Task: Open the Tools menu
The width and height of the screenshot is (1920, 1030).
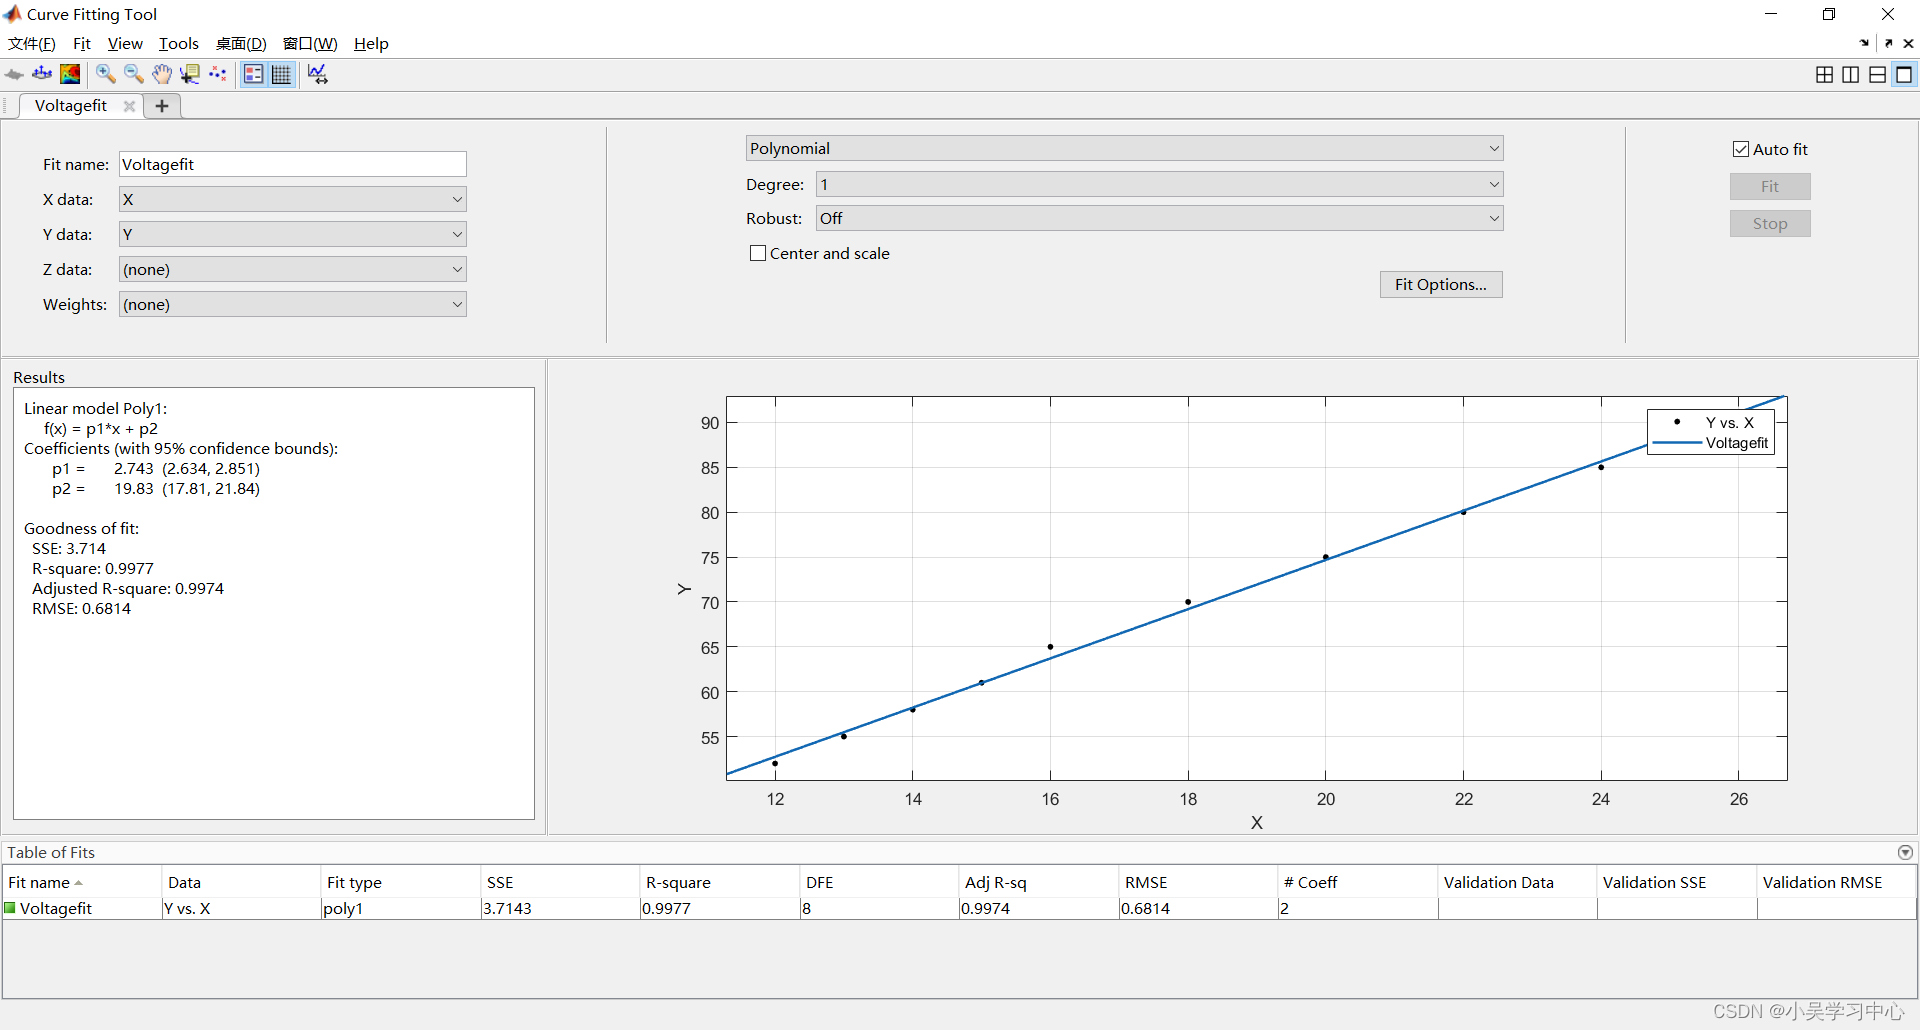Action: [x=179, y=44]
